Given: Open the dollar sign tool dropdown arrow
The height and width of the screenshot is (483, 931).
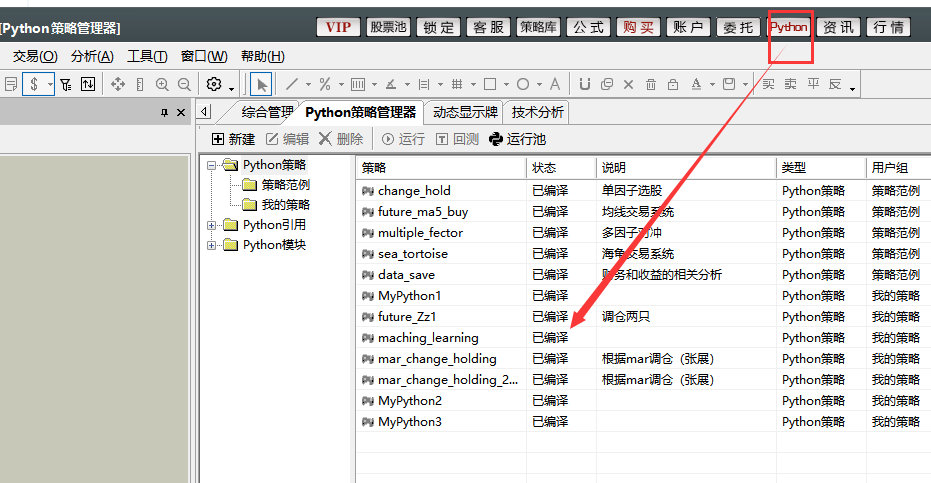Looking at the screenshot, I should (x=50, y=84).
